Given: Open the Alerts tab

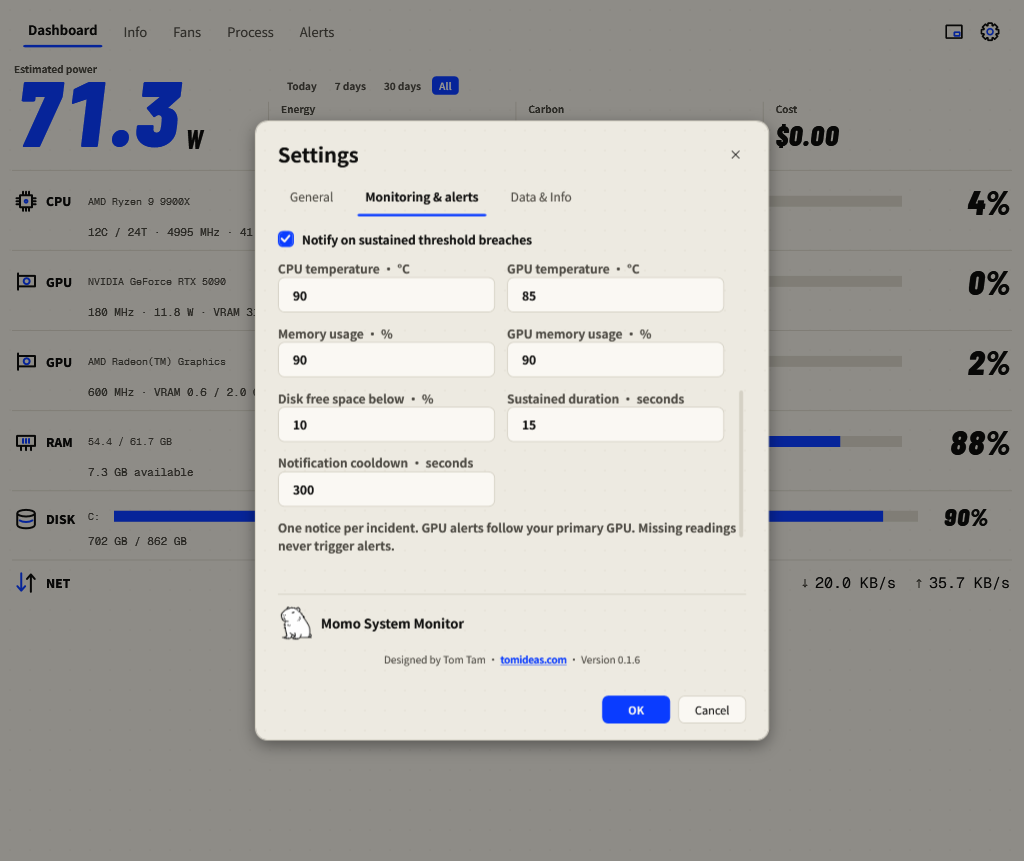Looking at the screenshot, I should coord(317,32).
